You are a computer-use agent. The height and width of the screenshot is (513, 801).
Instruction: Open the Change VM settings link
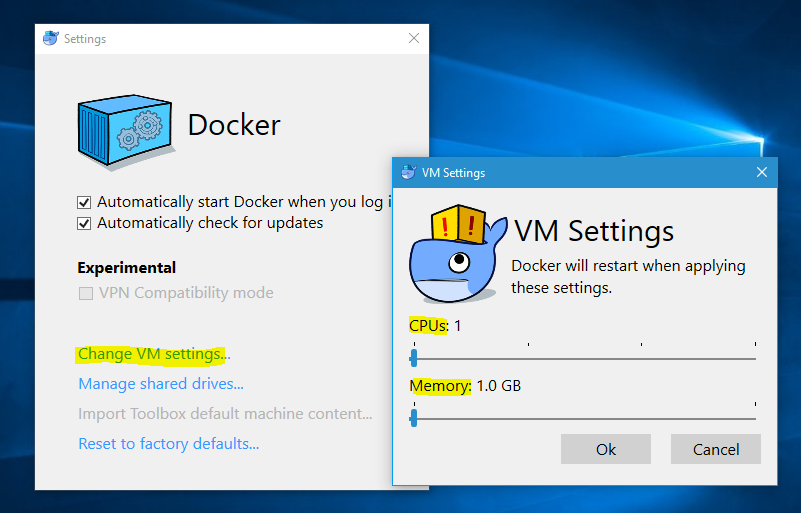(x=153, y=354)
